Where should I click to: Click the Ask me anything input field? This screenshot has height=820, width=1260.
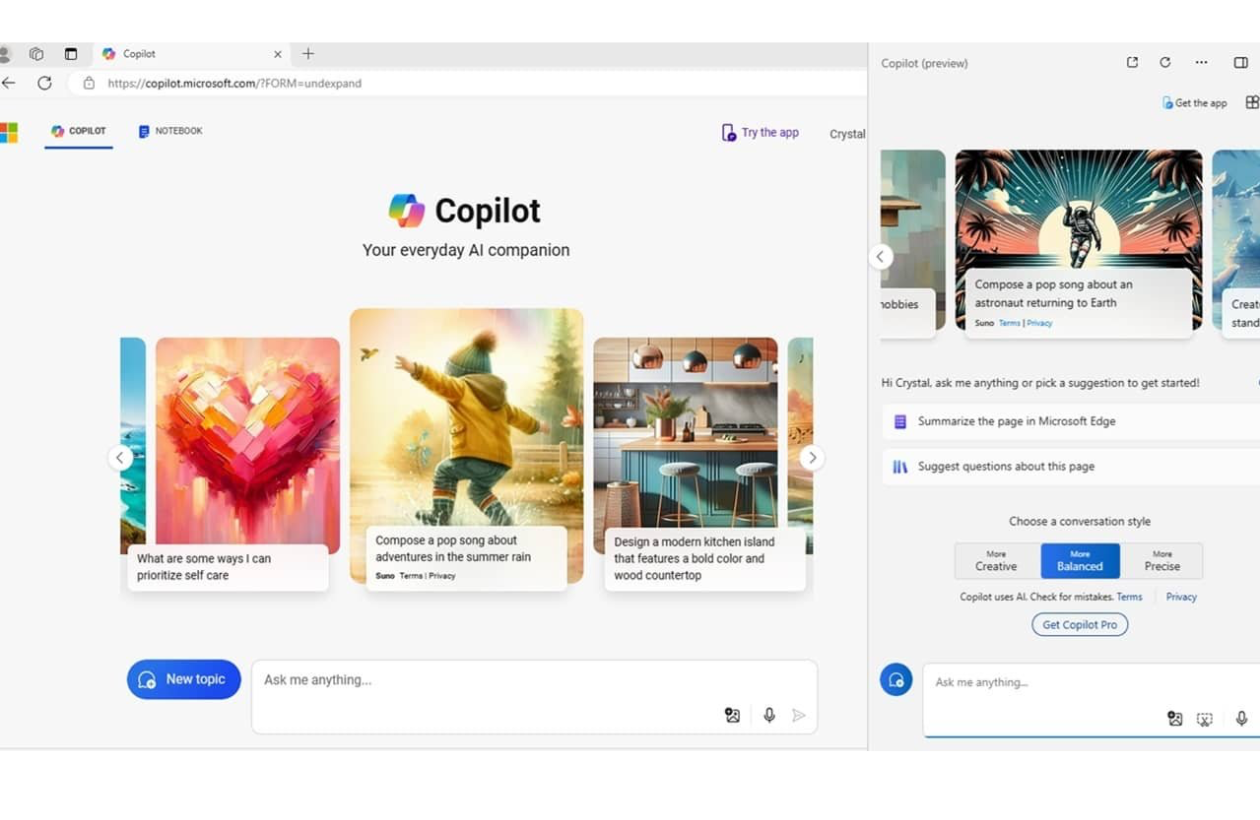[450, 679]
